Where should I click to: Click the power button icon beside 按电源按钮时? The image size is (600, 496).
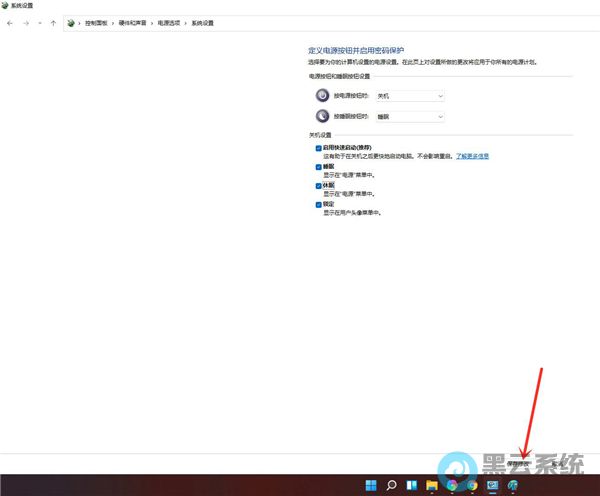tap(322, 96)
